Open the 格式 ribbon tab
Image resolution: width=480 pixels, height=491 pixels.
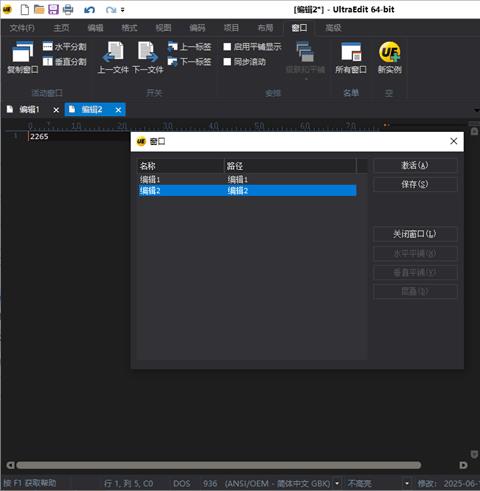point(129,28)
